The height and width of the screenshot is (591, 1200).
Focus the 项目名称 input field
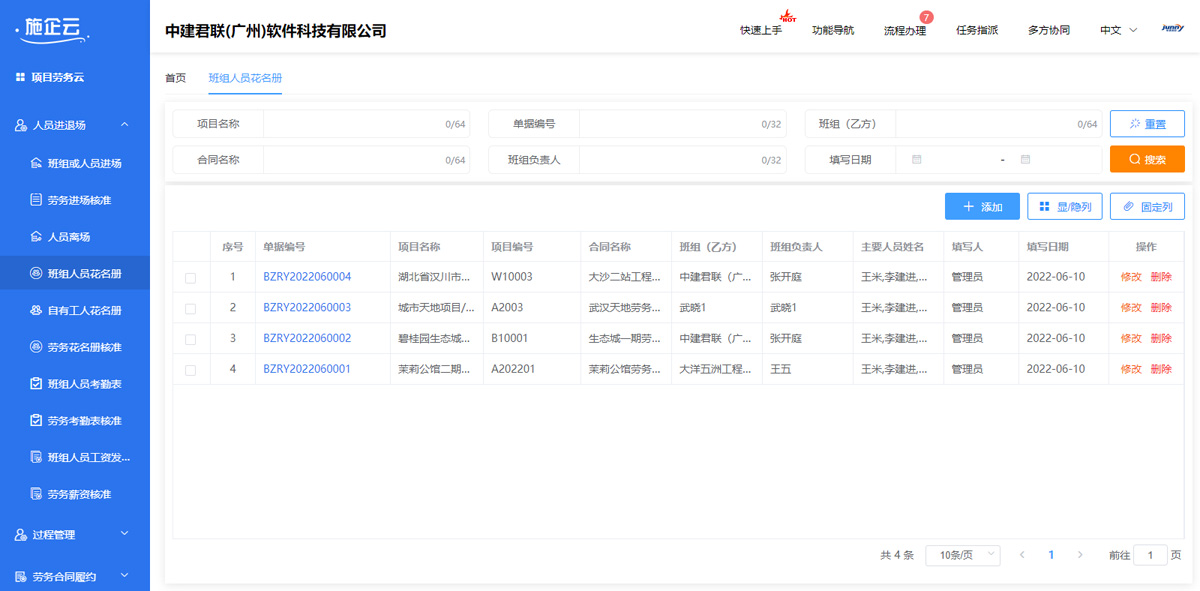click(x=366, y=124)
